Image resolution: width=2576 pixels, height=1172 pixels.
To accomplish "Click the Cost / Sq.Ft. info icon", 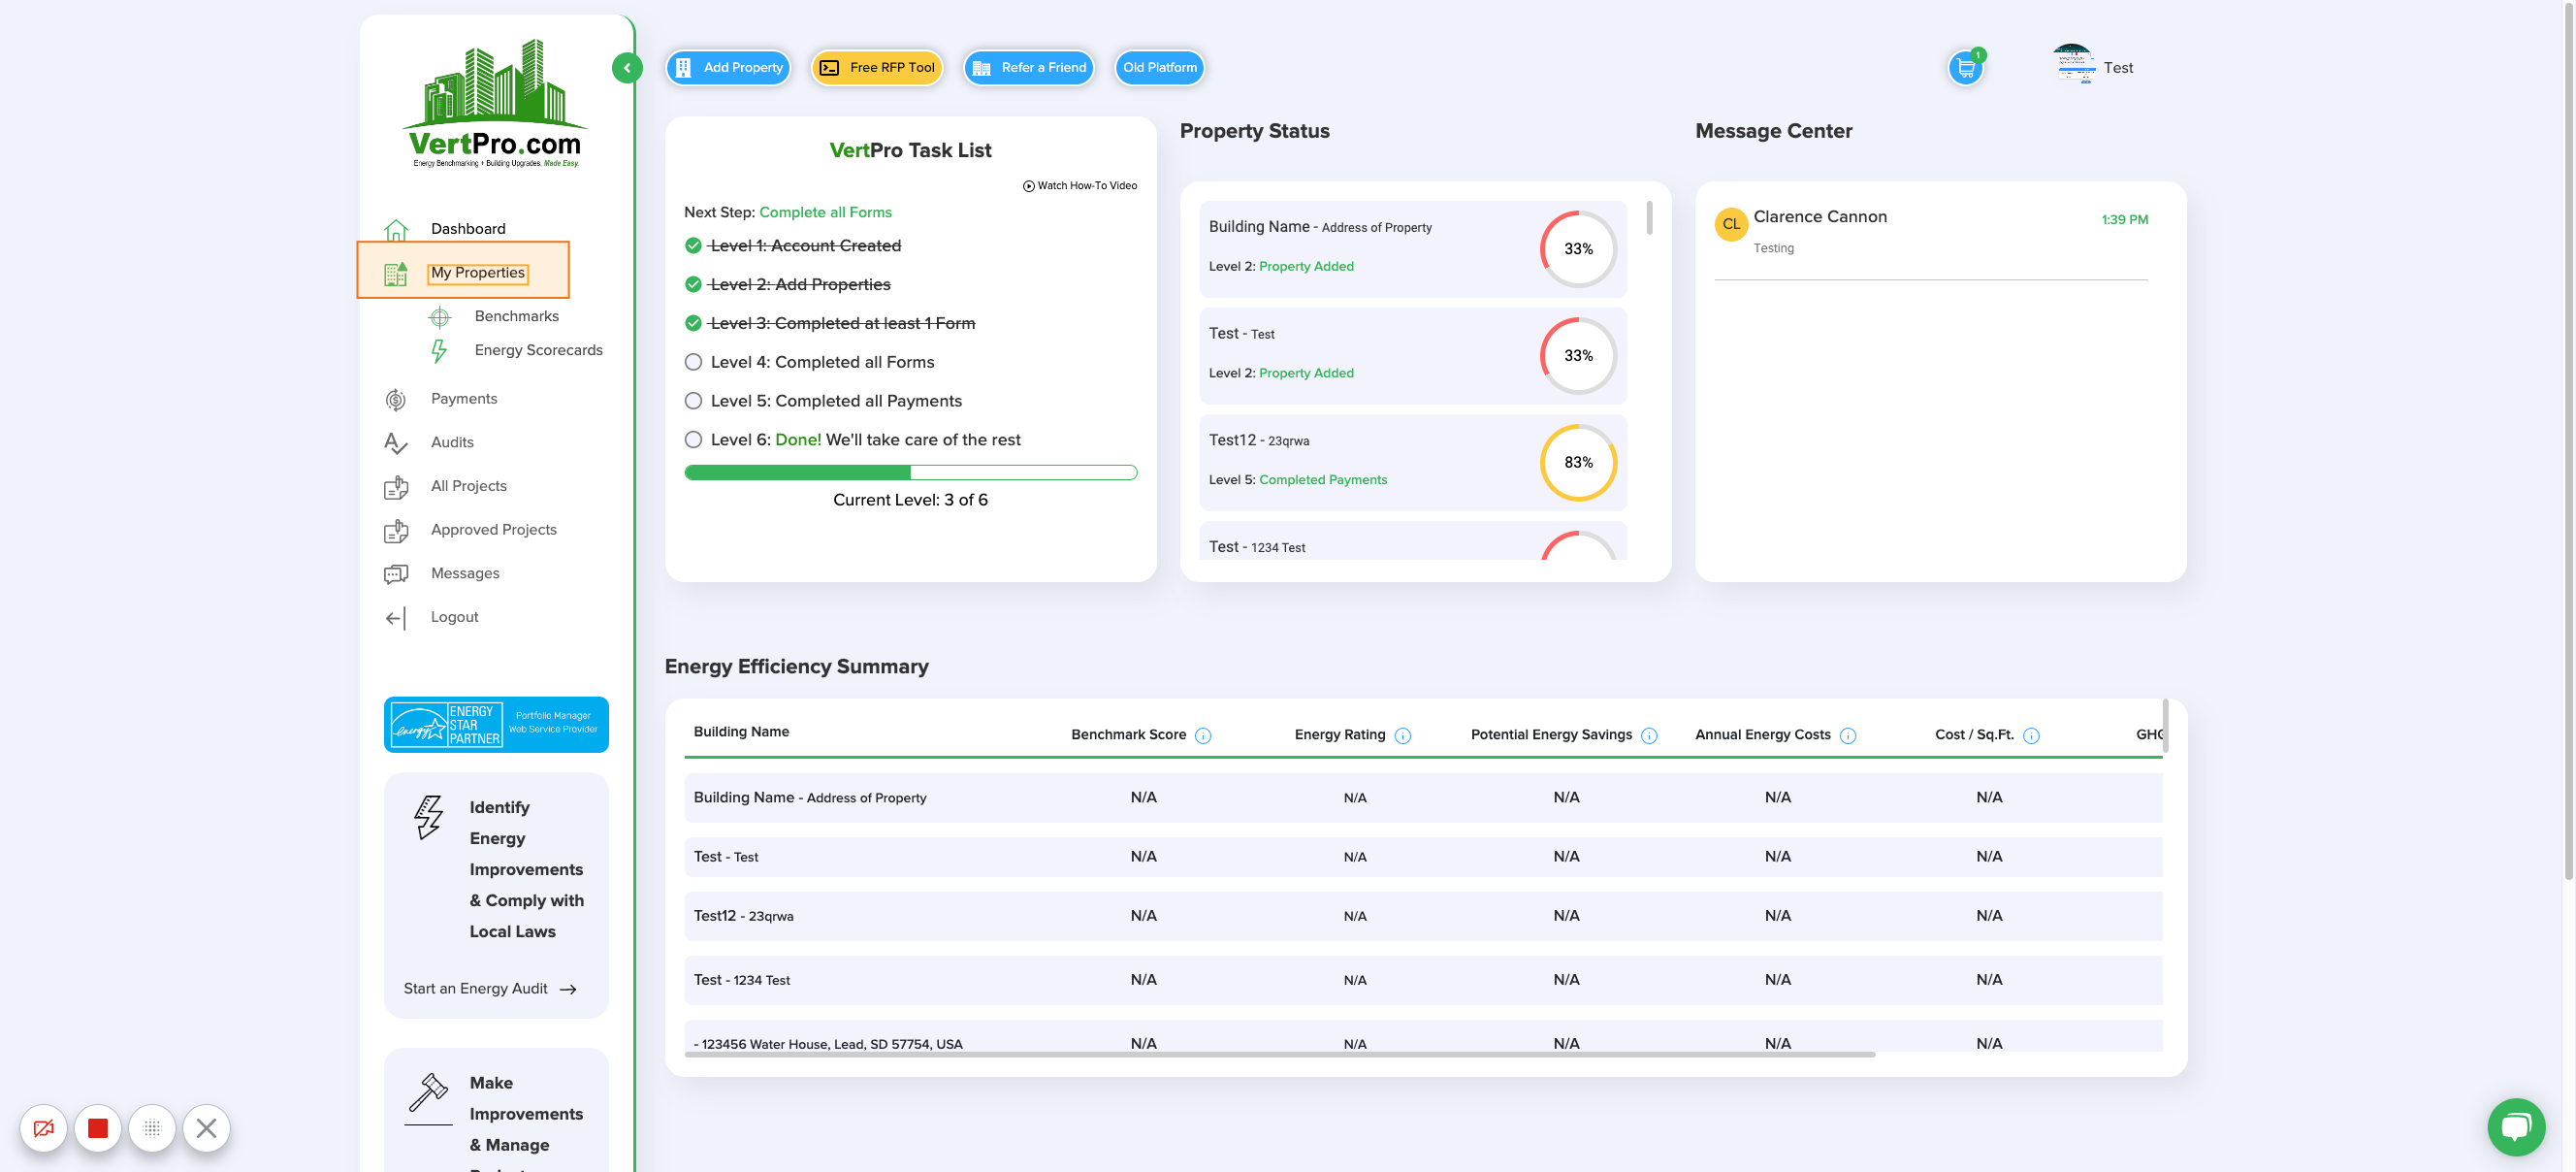I will coord(2031,736).
